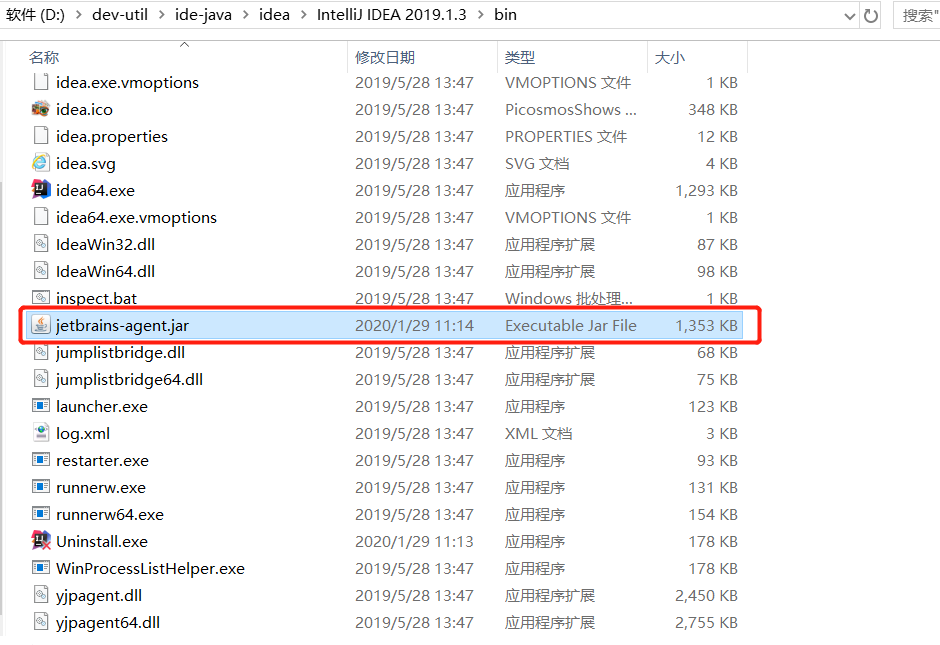Click the jetbrains-agent.jar Java icon
Screen dimensions: 940x645
(x=41, y=325)
